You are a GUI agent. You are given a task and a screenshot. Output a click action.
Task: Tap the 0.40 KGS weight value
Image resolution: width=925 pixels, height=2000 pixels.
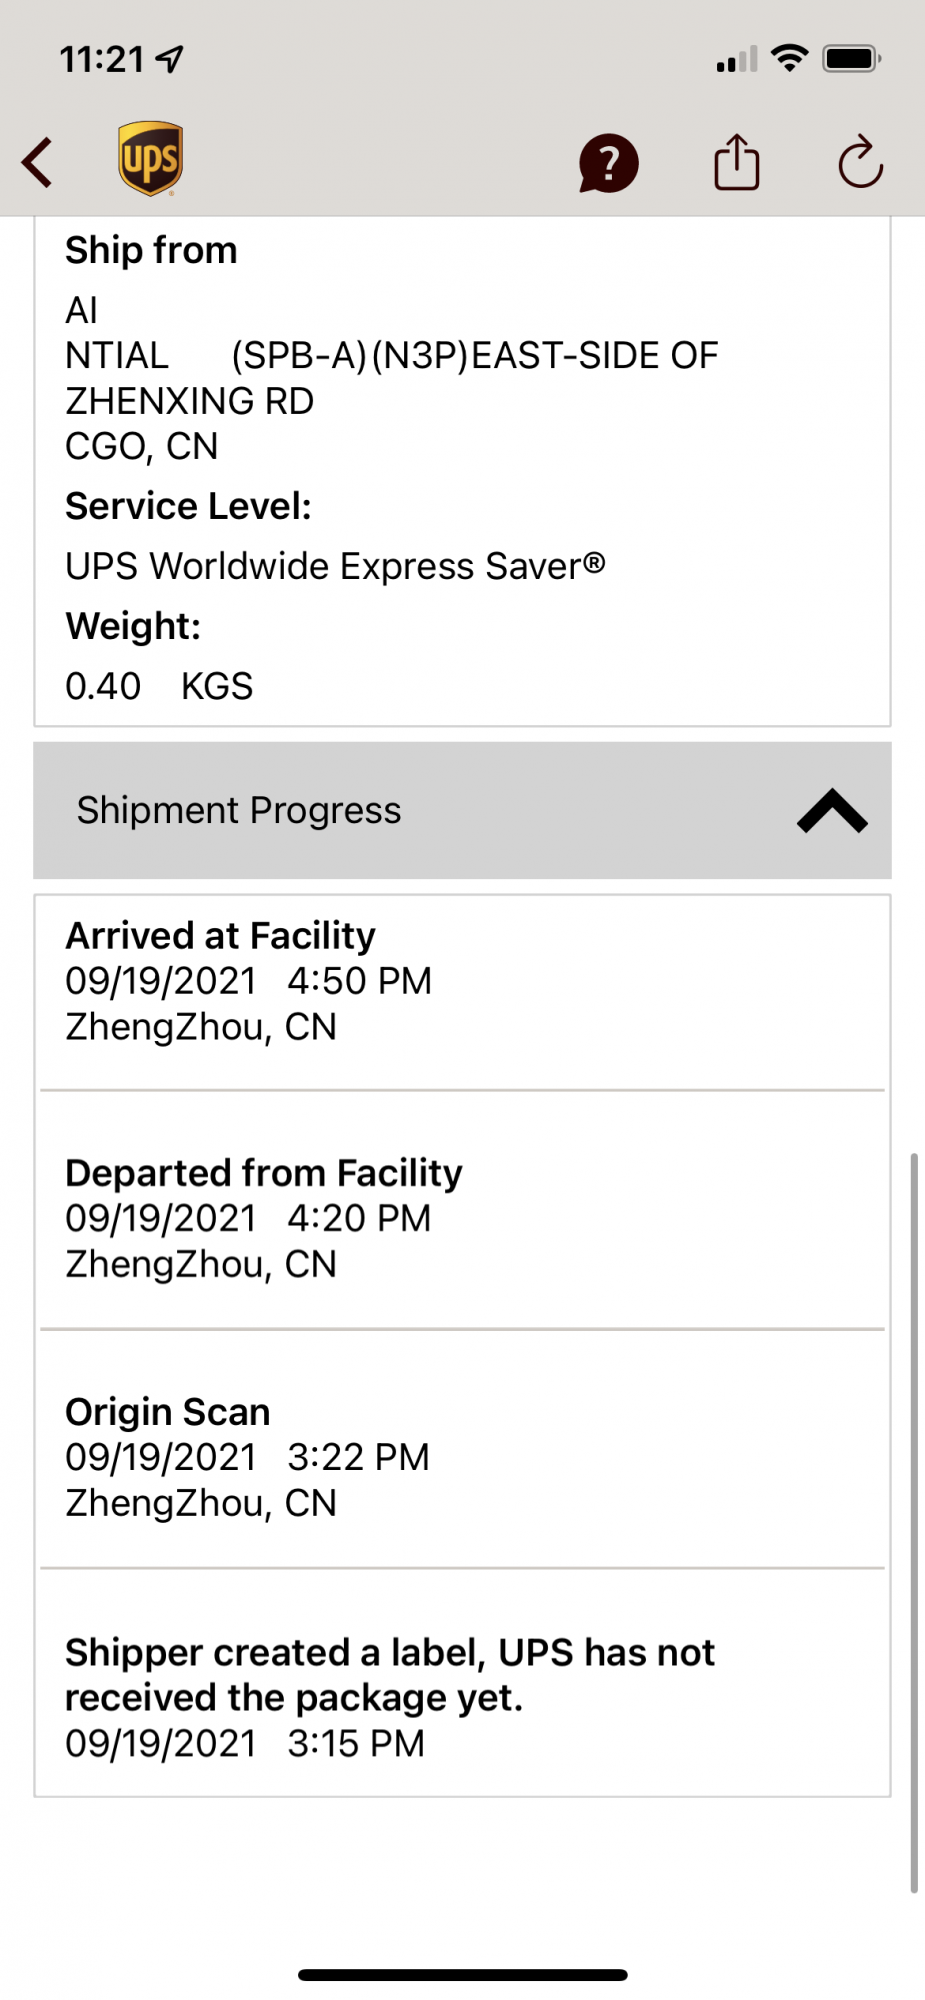point(159,686)
